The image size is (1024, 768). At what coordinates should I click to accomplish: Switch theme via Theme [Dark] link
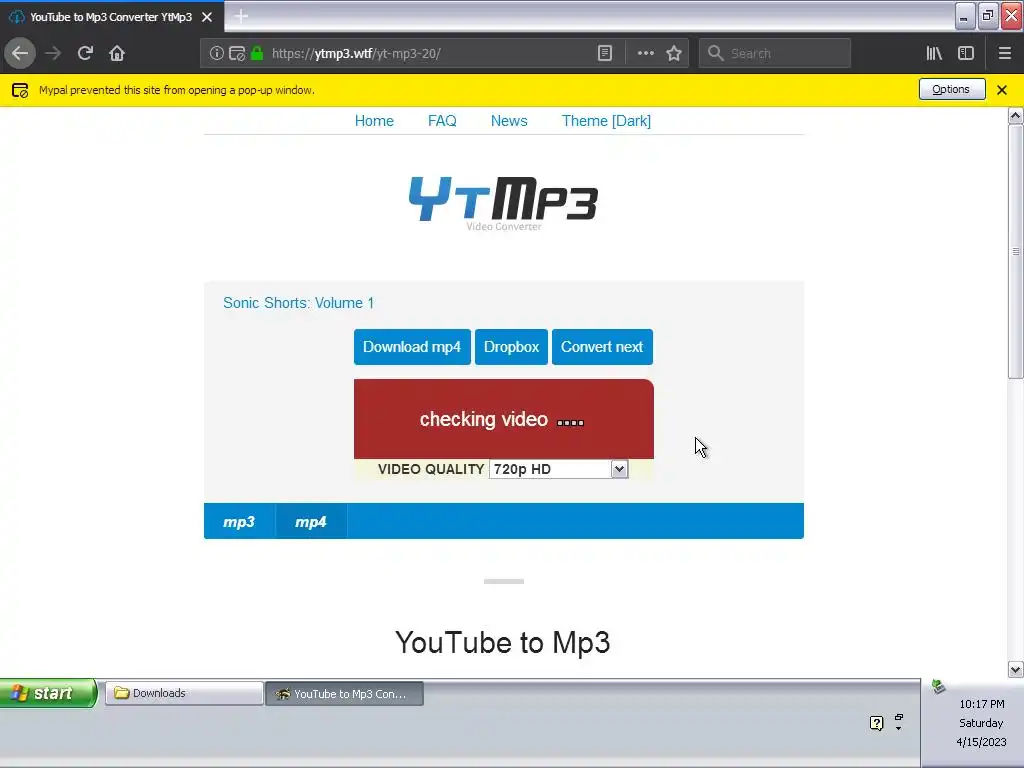[x=606, y=121]
